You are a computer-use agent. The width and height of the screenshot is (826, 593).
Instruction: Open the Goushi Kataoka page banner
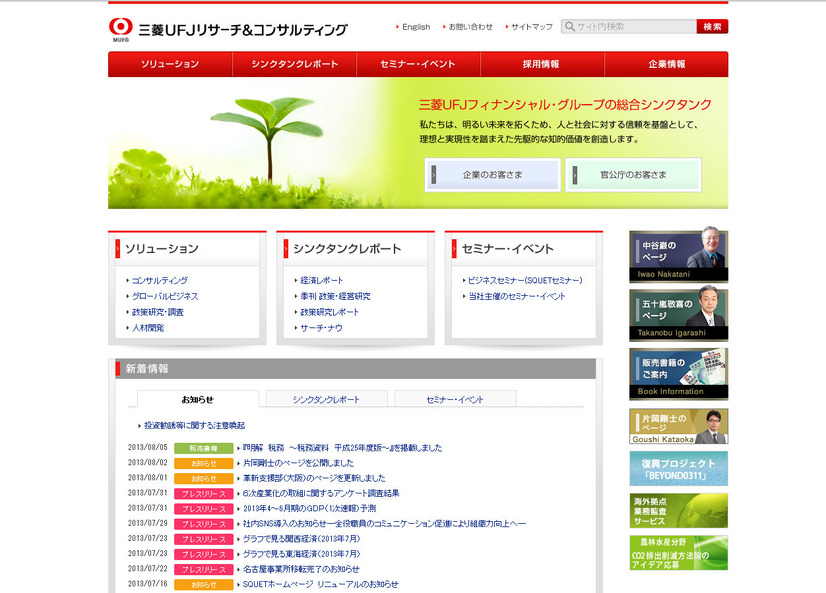[678, 427]
